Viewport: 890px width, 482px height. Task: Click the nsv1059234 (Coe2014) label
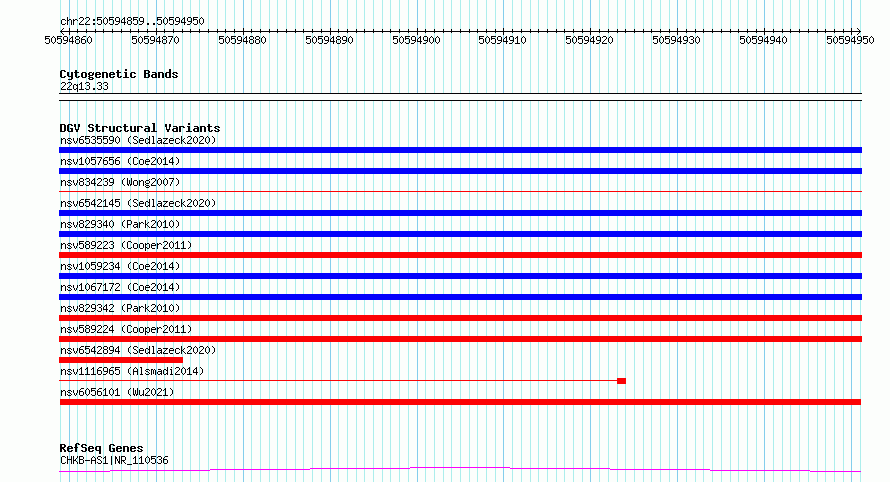120,266
